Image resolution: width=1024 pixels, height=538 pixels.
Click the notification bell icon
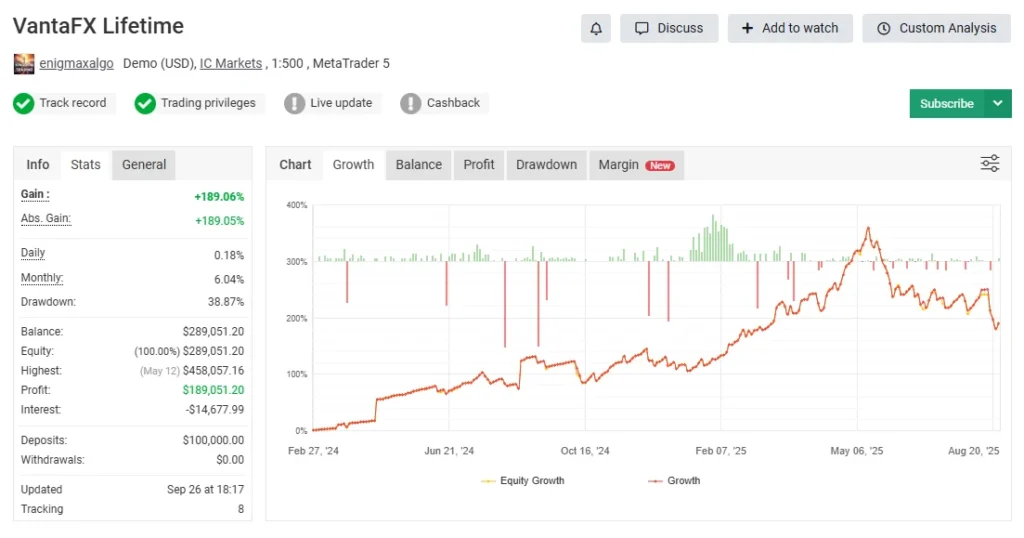pyautogui.click(x=596, y=28)
